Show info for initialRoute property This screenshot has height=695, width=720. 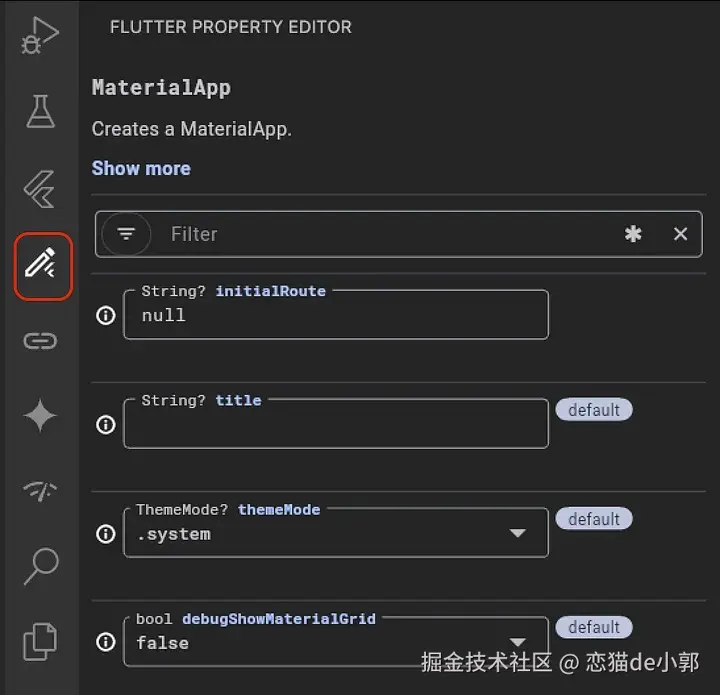106,315
